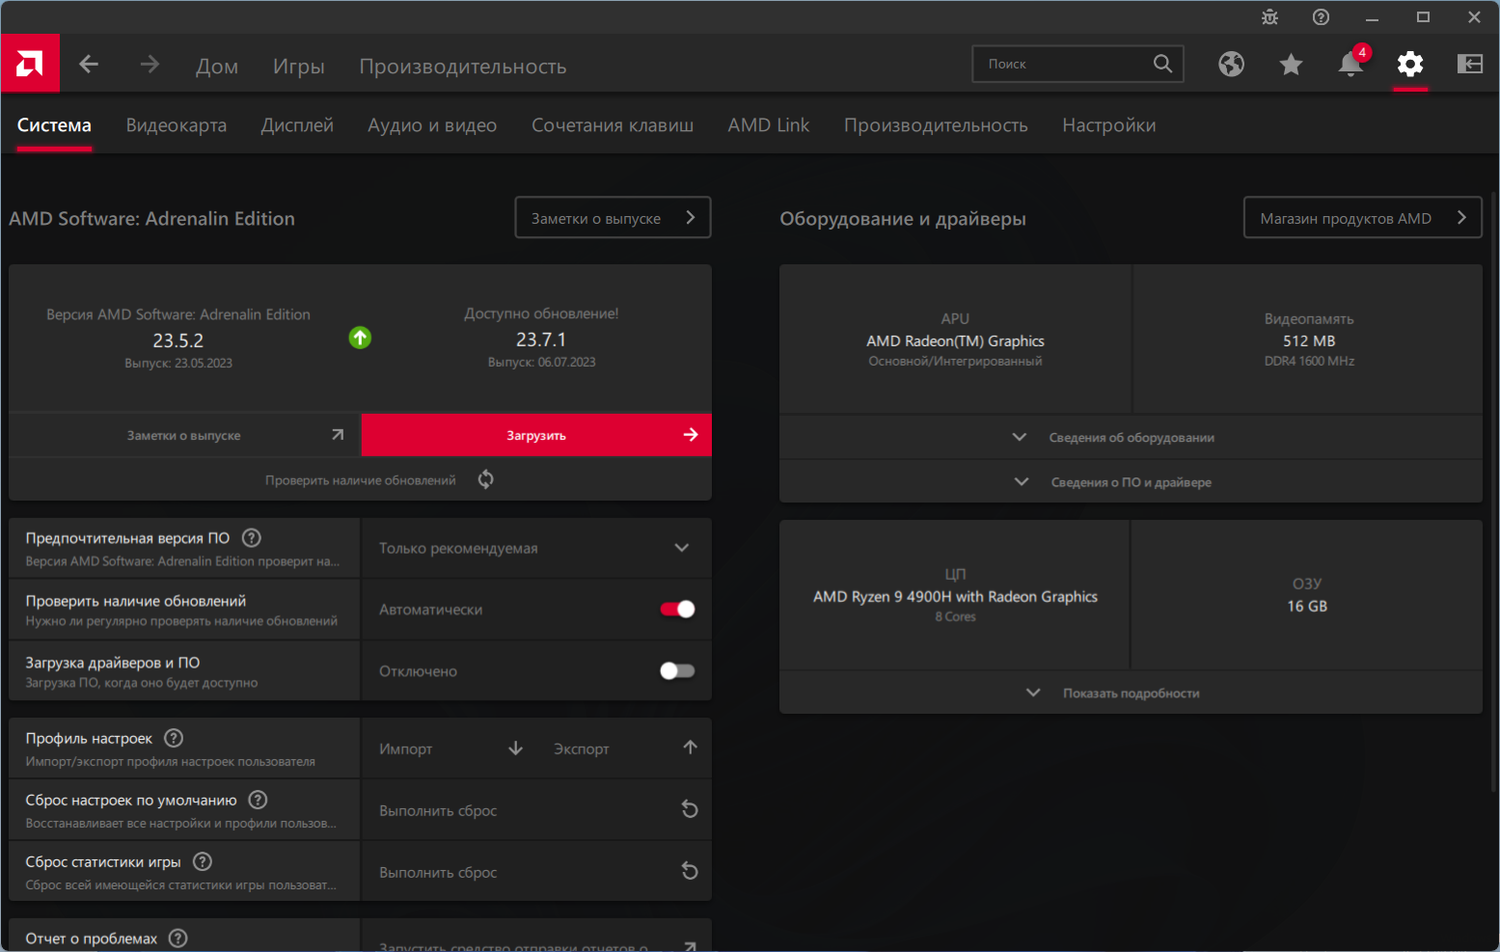Screen dimensions: 1500x952
Task: Click the Видеопамять 512 MB tile
Action: [x=1308, y=339]
